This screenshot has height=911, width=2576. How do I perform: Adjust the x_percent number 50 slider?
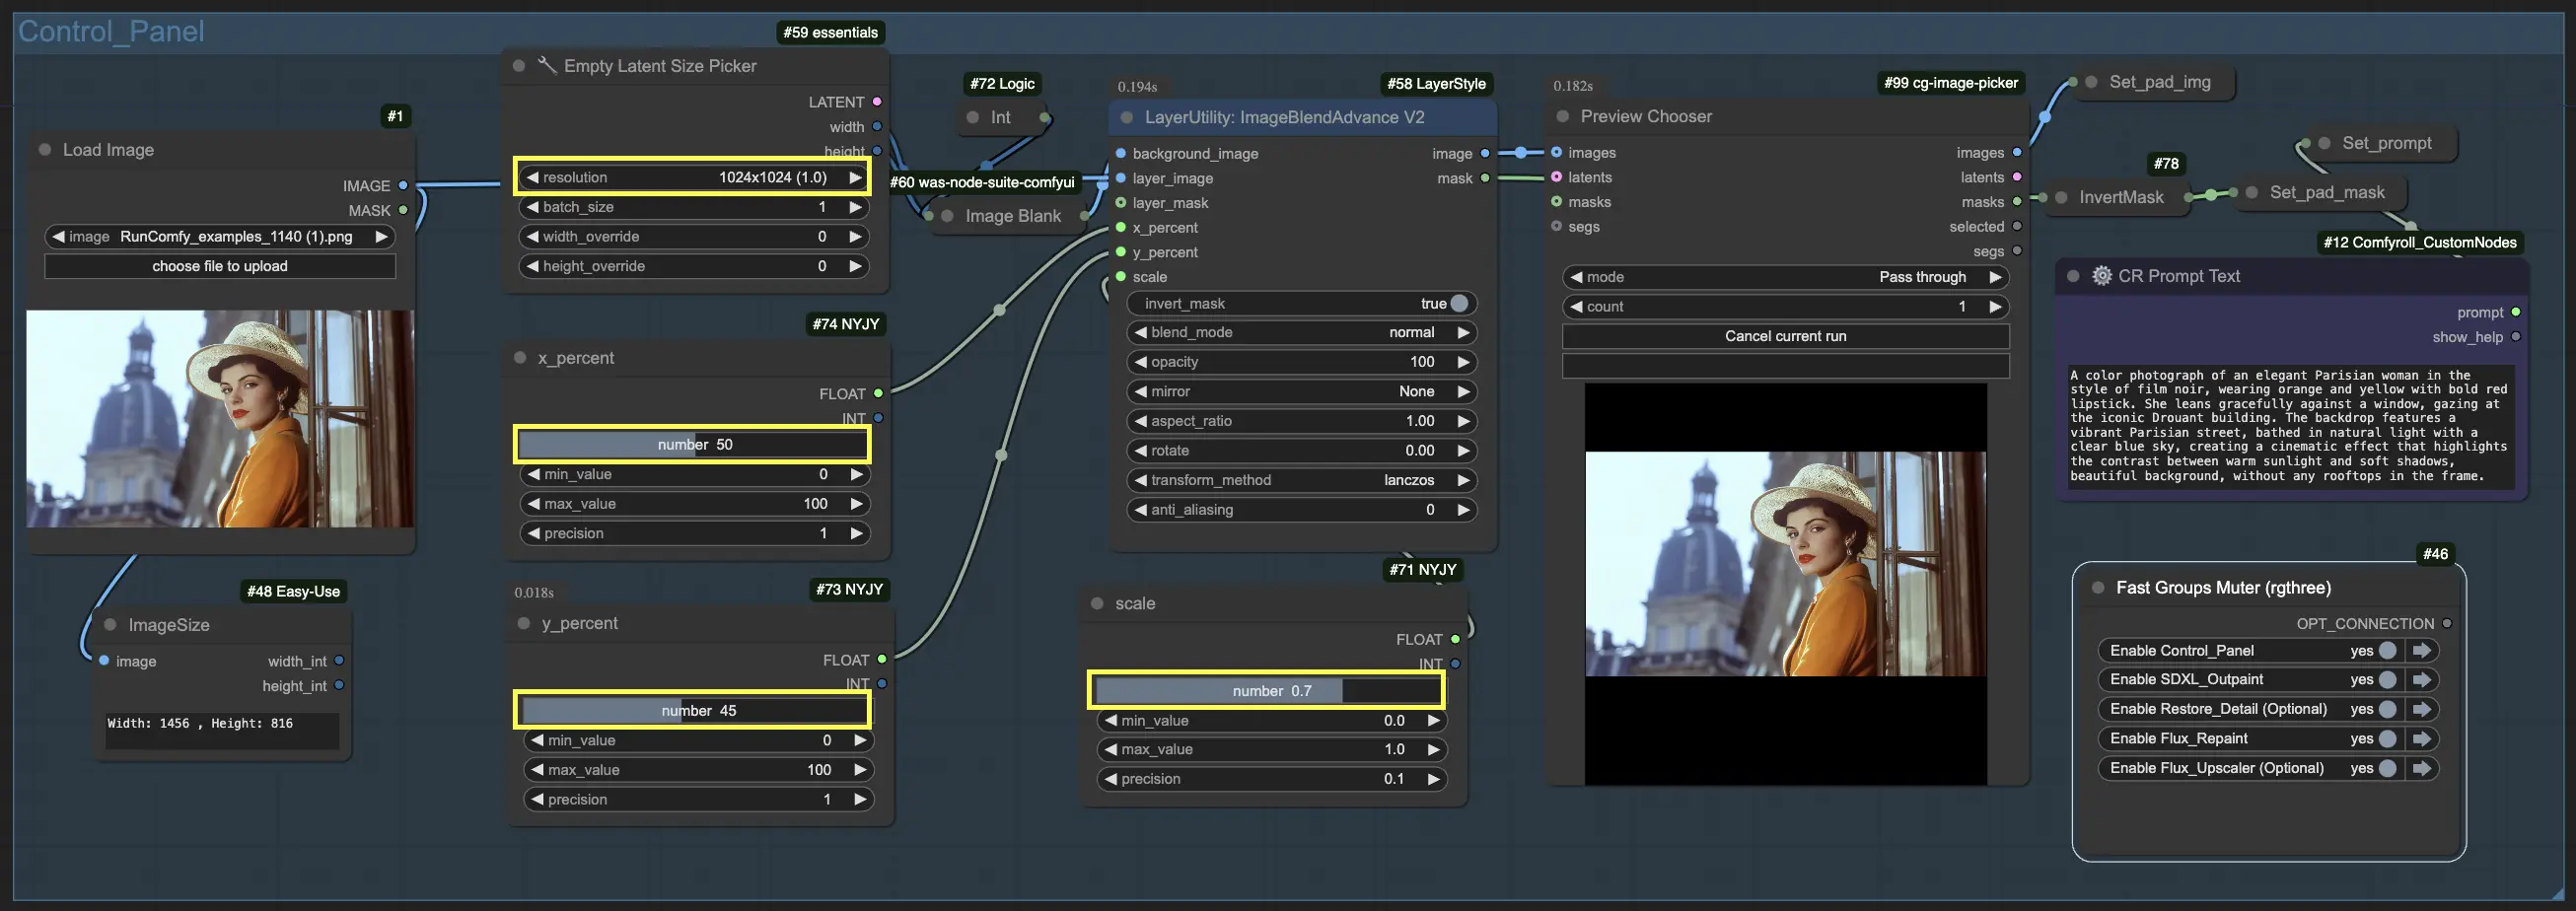click(x=693, y=445)
